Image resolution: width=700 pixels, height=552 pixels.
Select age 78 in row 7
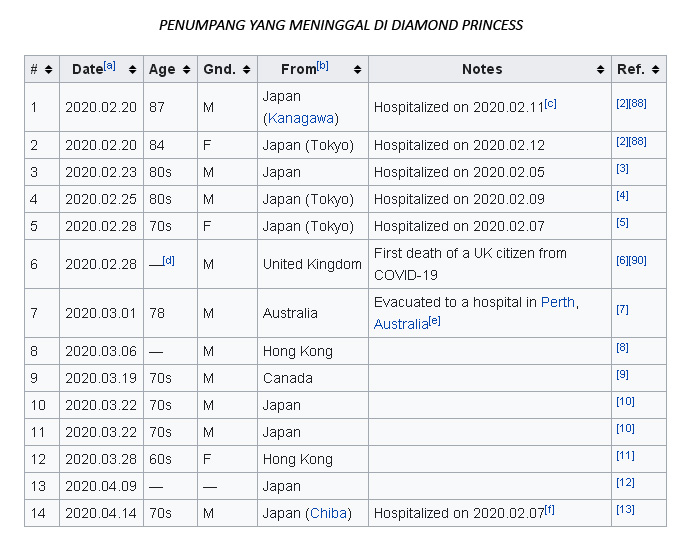coord(157,314)
